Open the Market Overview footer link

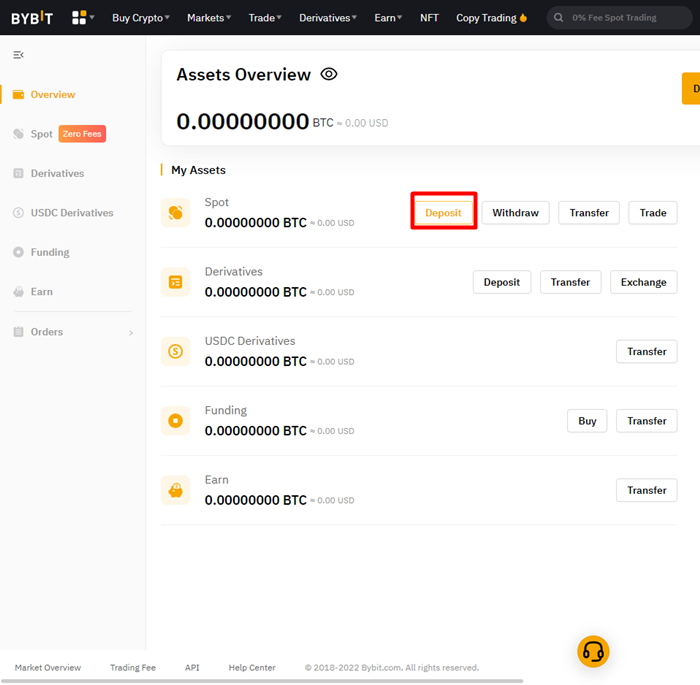(48, 668)
